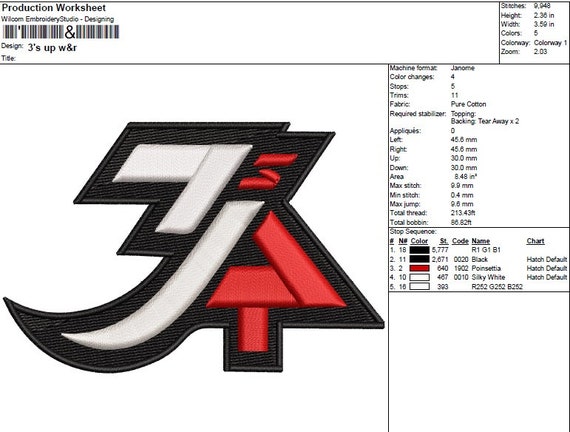Select the stitch count 640 in row 3
Viewport: 570px width, 432px height.
tap(443, 268)
